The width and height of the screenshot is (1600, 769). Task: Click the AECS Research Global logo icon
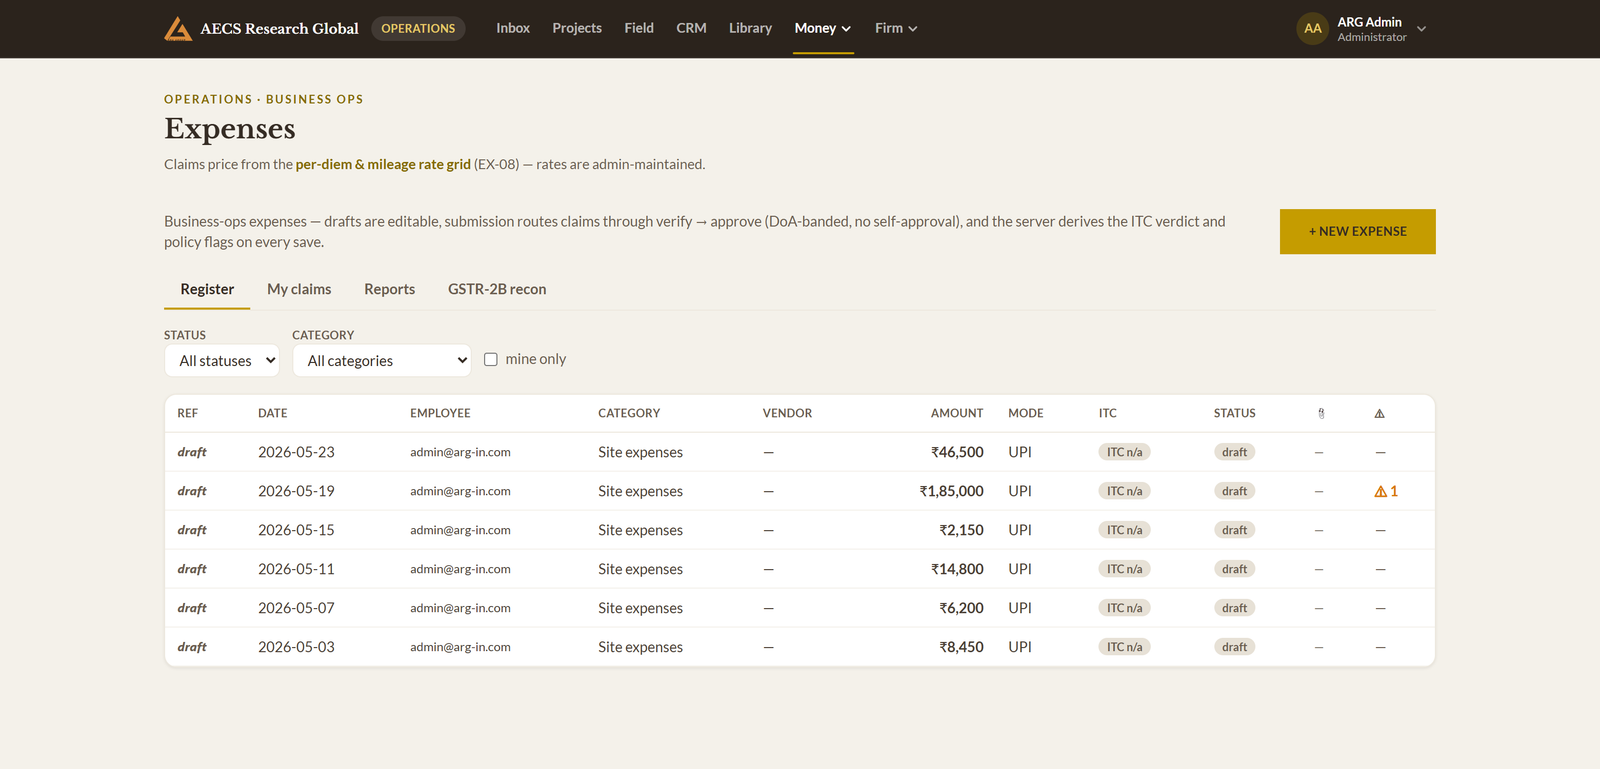click(x=178, y=28)
